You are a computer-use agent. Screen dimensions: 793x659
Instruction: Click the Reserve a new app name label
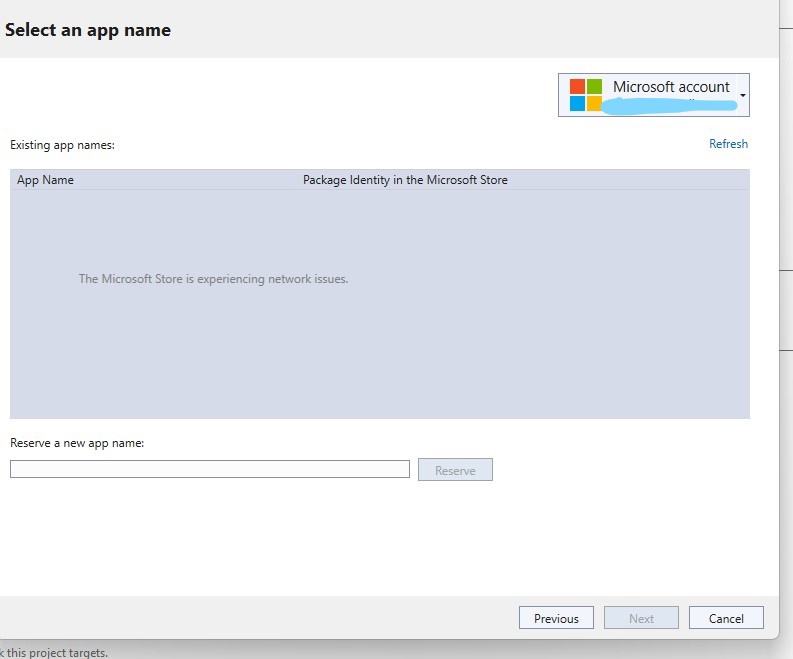click(x=77, y=443)
